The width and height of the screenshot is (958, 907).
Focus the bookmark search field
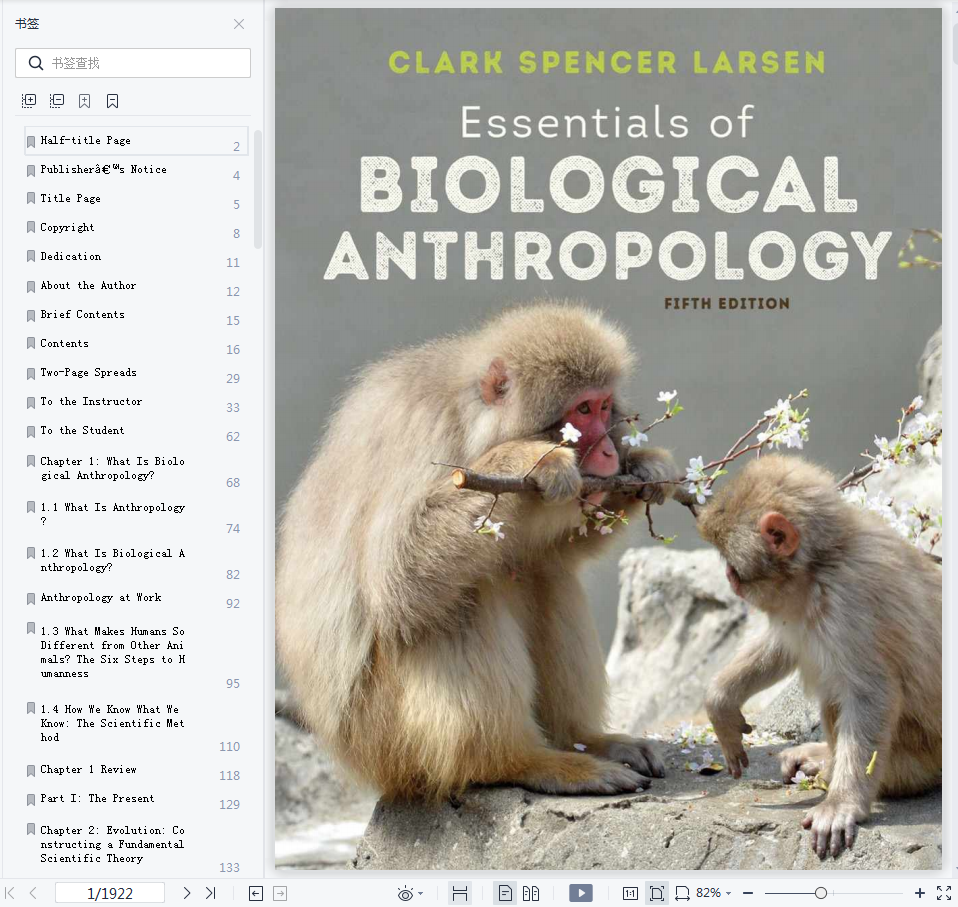[x=133, y=63]
